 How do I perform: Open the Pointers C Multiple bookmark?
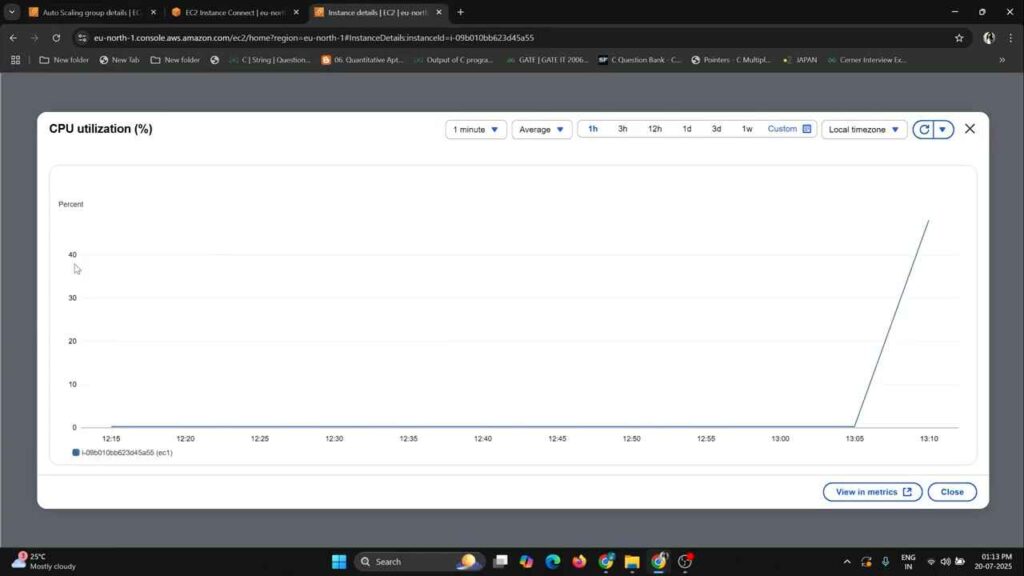731,60
